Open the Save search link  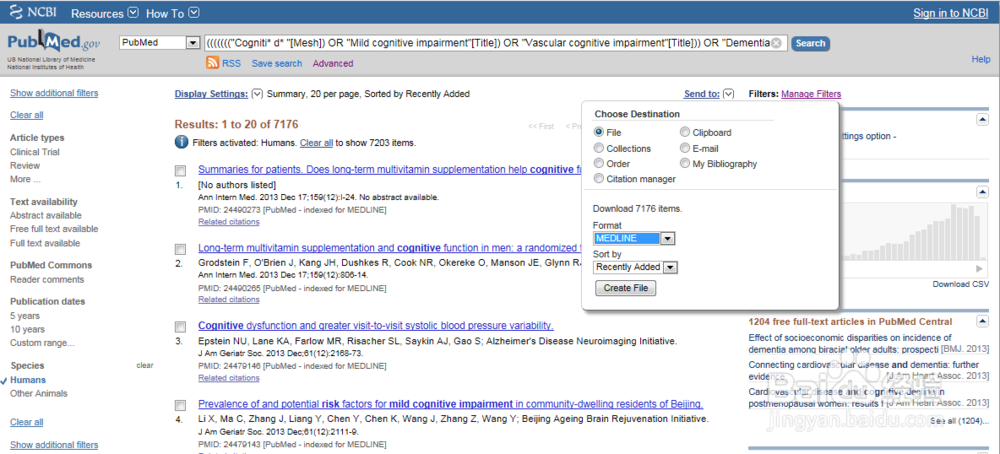(277, 63)
